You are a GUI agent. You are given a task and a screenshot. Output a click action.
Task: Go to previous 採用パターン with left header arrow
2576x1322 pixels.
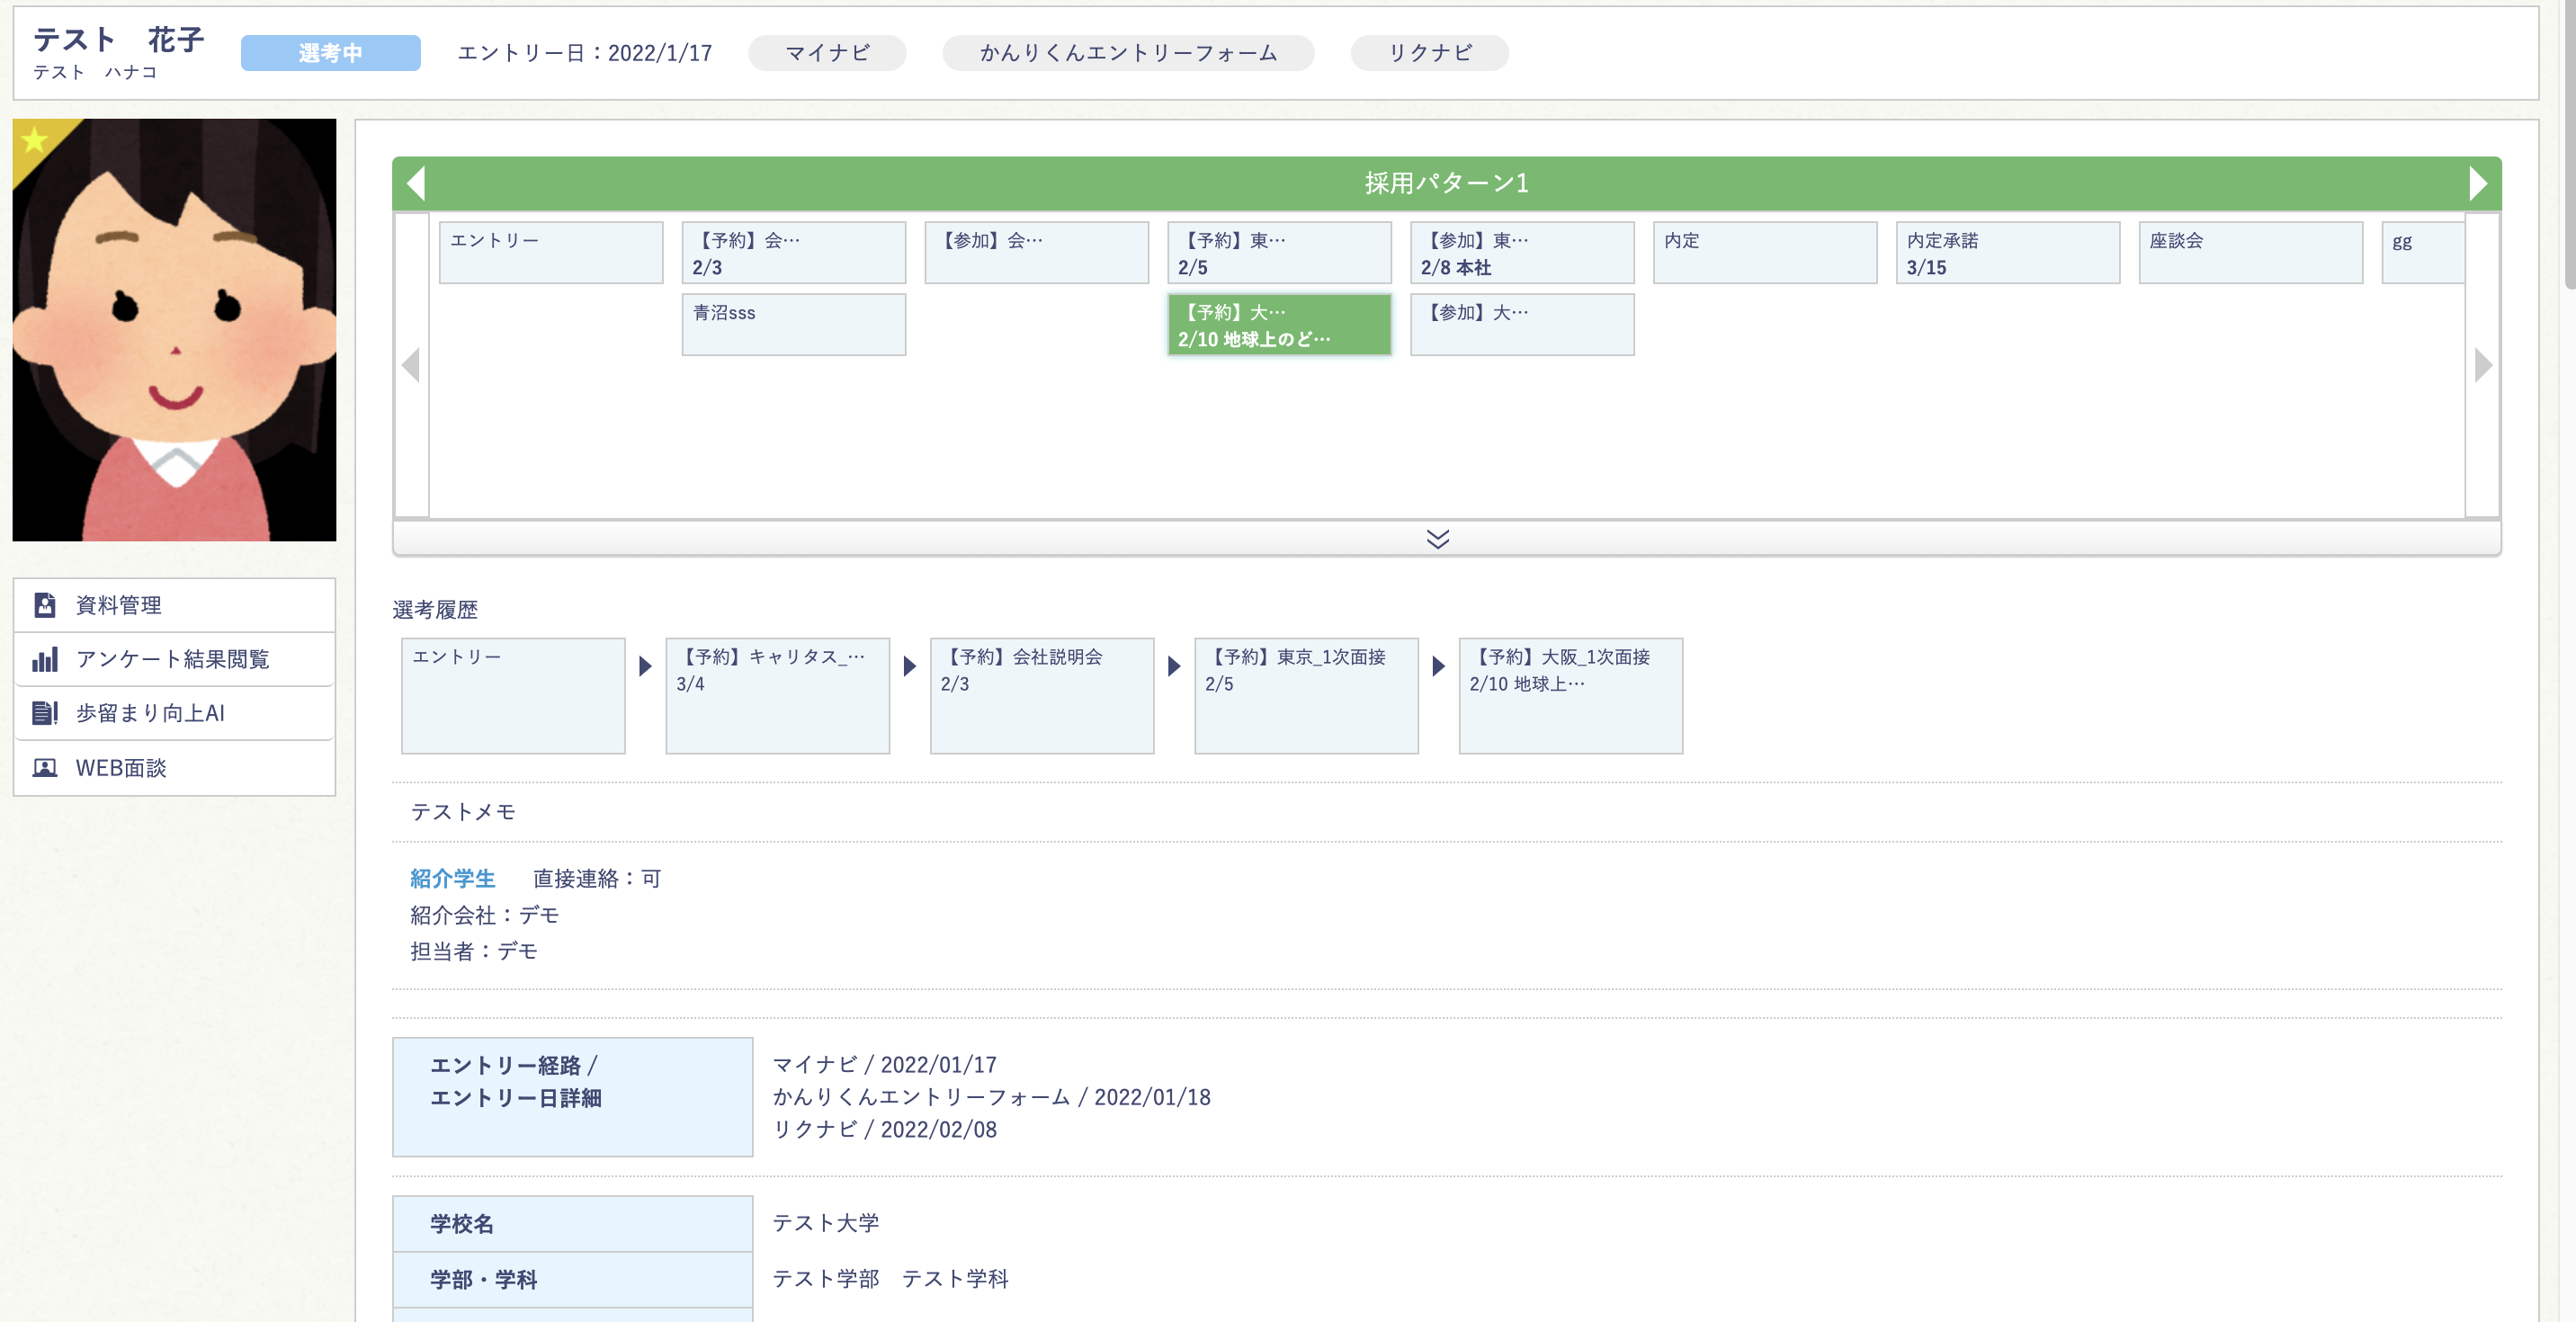click(416, 183)
